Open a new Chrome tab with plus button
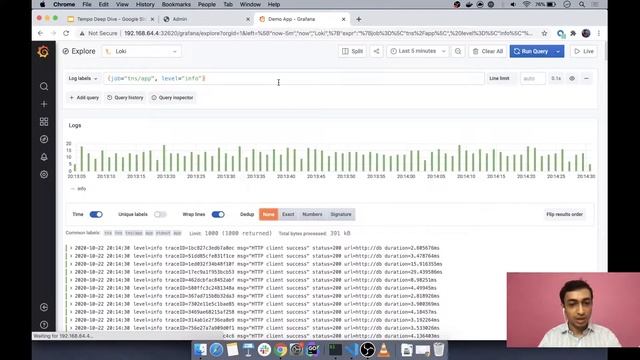The height and width of the screenshot is (360, 640). coord(358,19)
